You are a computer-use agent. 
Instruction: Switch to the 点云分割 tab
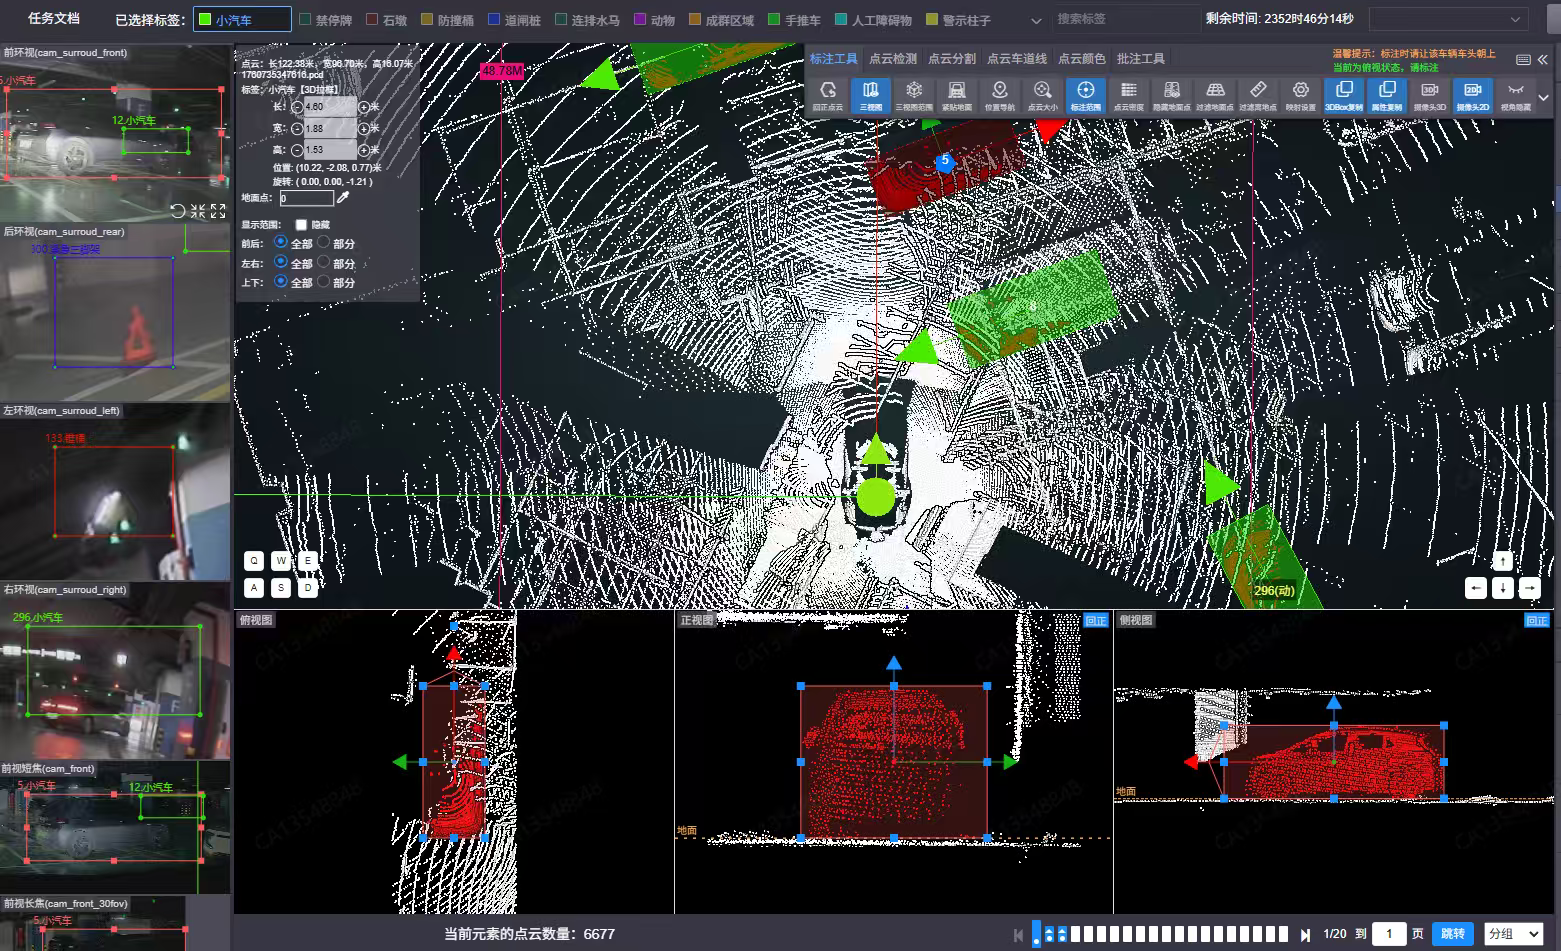[951, 59]
